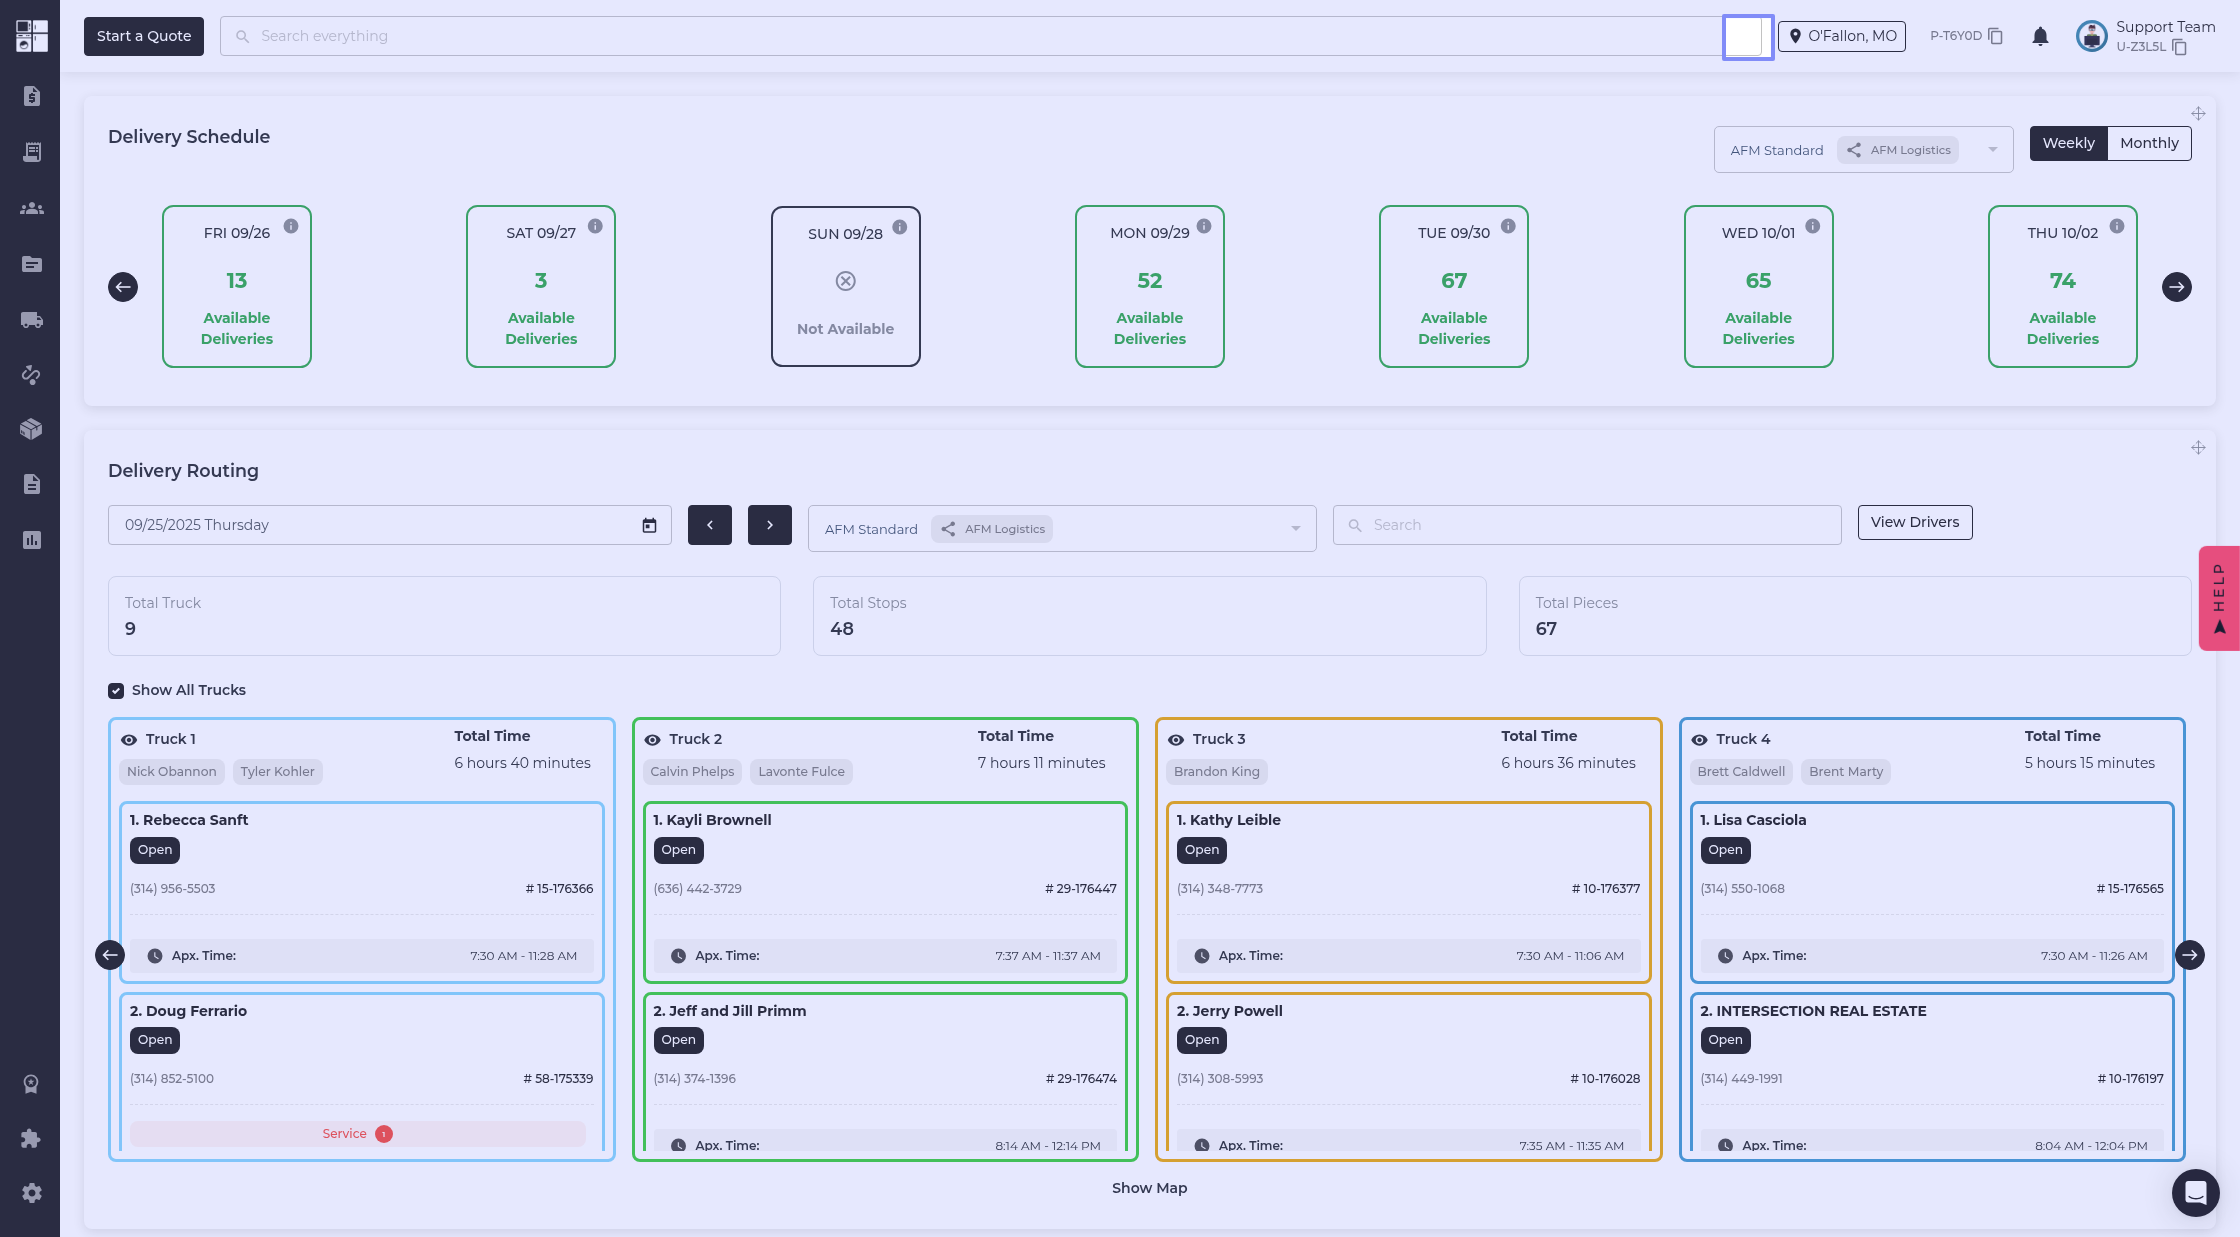
Task: Toggle Truck 1 visibility eye icon
Action: [129, 740]
